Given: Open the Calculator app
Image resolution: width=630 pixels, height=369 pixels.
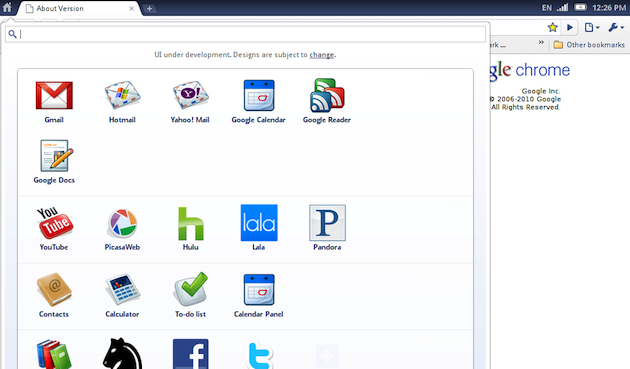Looking at the screenshot, I should (122, 290).
